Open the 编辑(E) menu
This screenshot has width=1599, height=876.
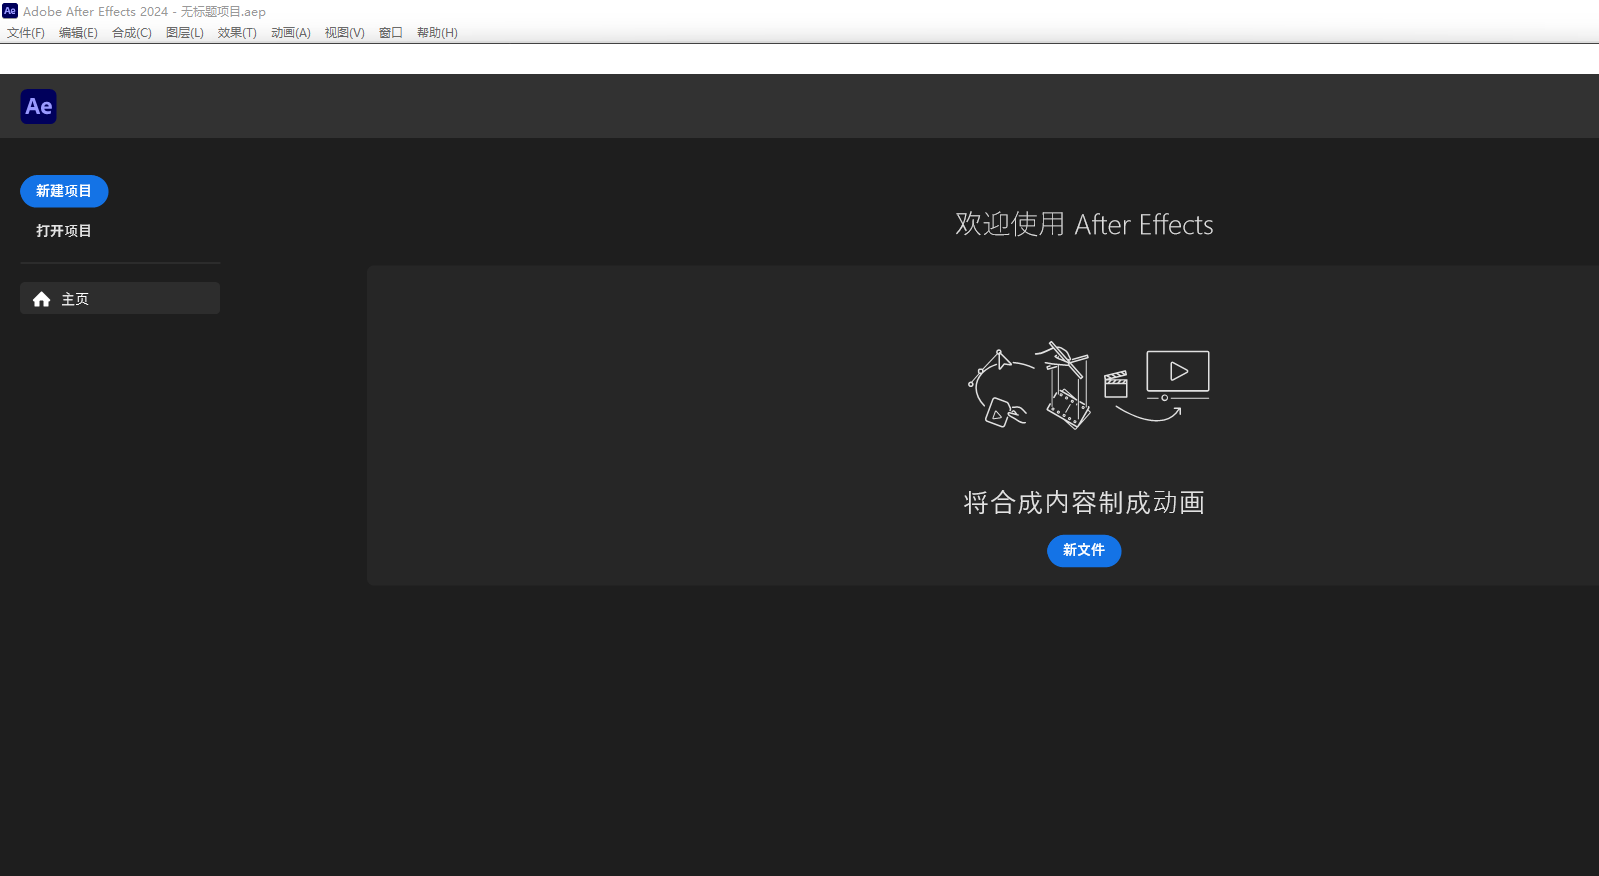coord(78,33)
